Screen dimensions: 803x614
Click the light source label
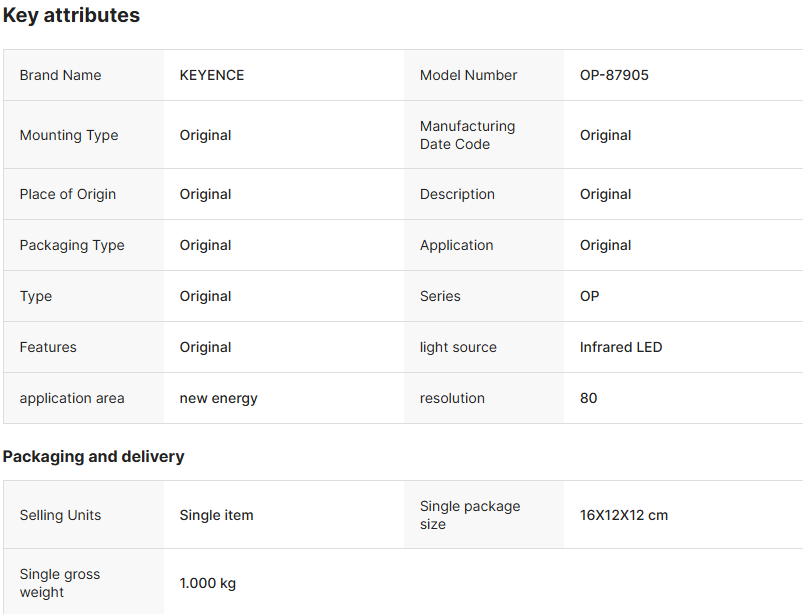coord(458,347)
